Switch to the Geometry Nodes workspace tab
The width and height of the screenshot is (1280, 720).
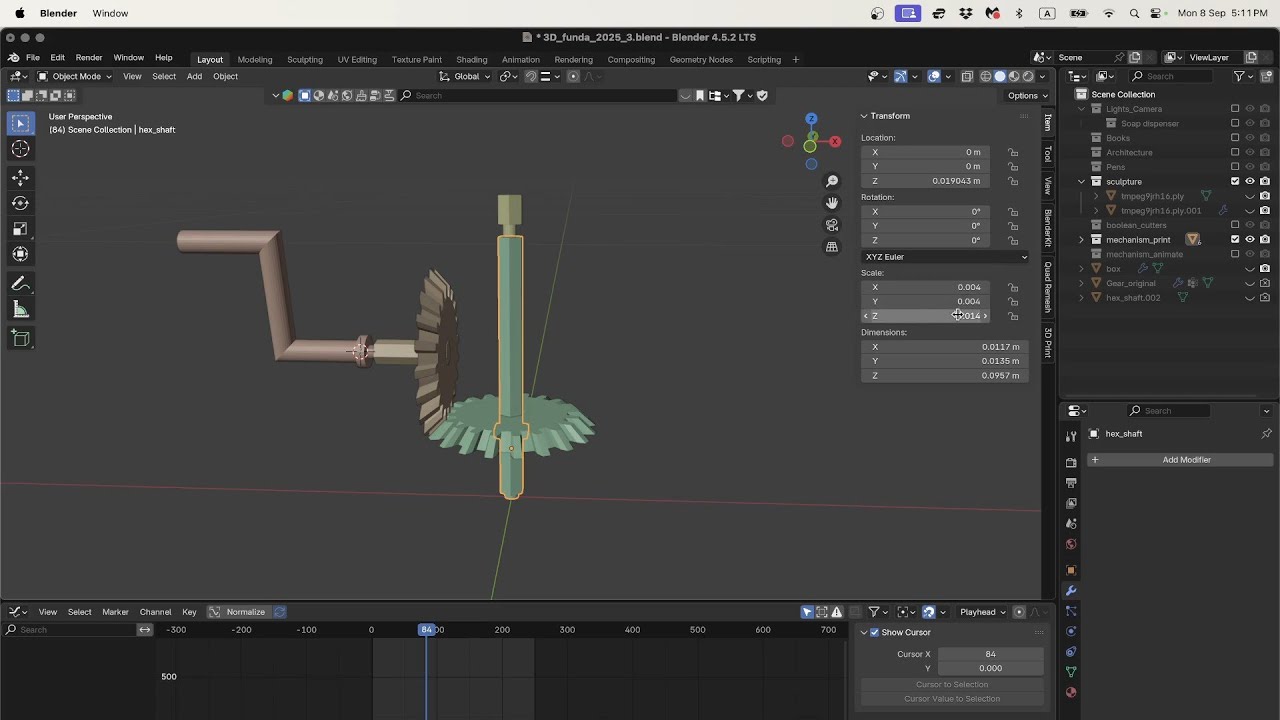701,59
